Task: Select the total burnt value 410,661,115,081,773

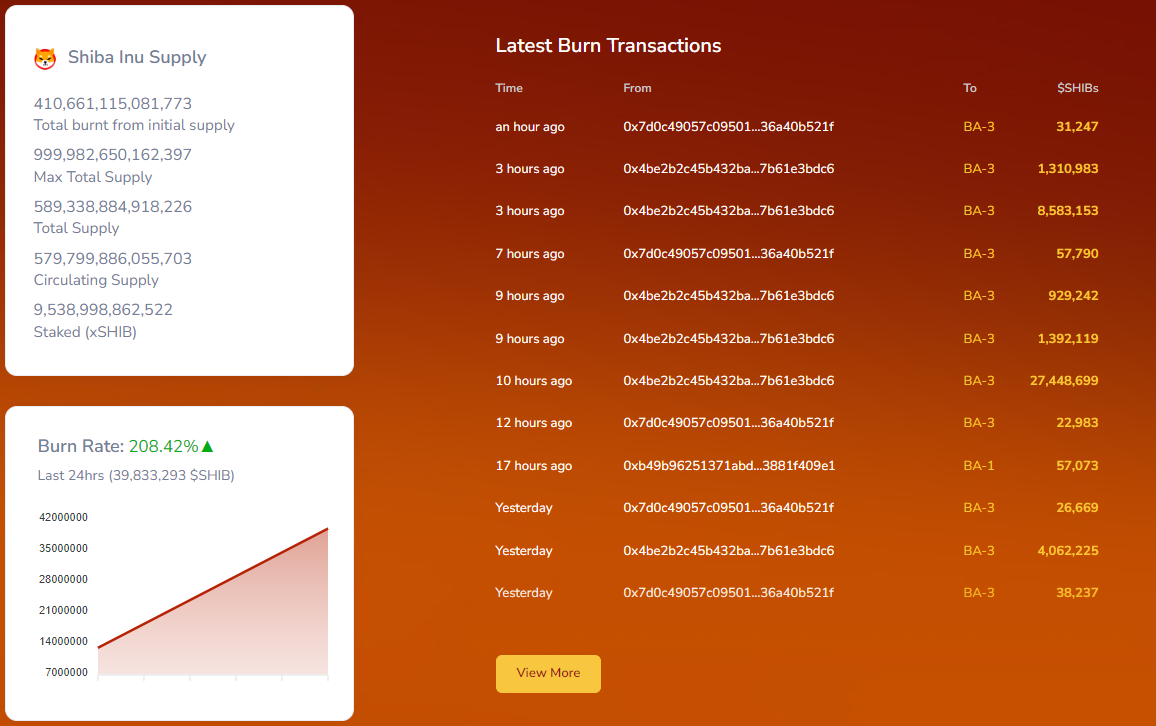Action: coord(113,104)
